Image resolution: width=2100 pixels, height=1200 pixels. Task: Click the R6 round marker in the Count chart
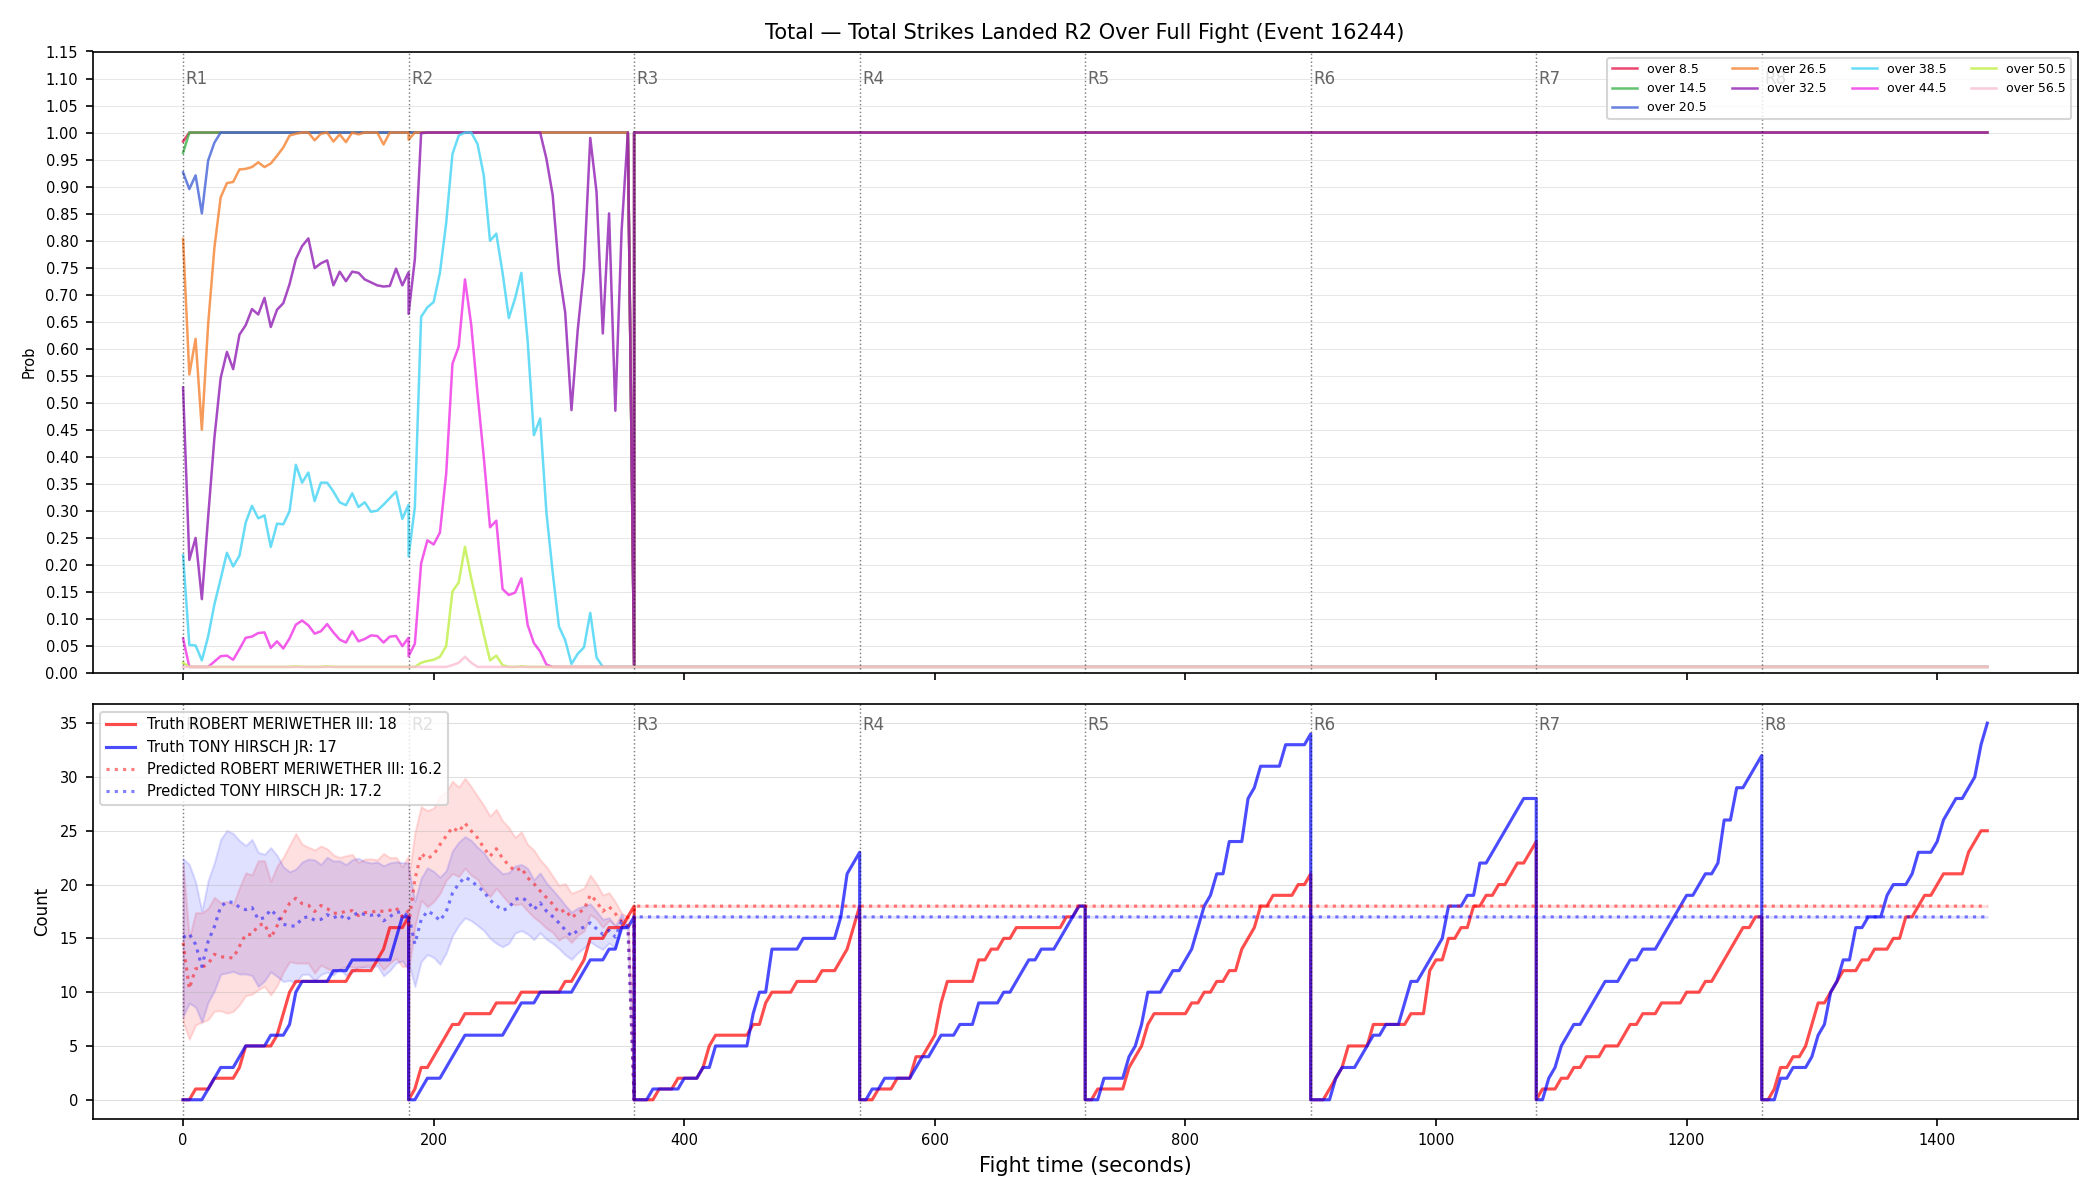pyautogui.click(x=1324, y=724)
